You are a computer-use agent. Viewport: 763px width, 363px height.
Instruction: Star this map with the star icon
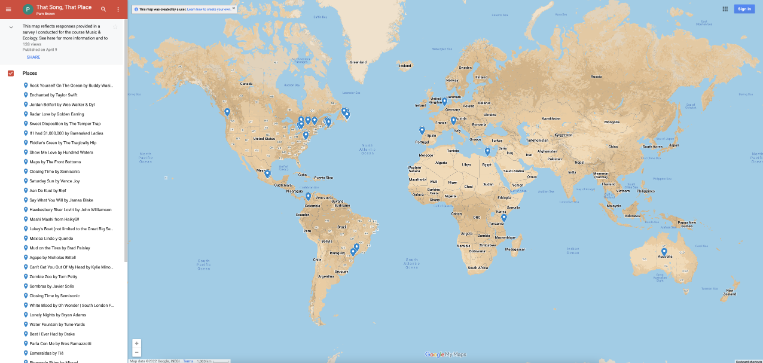tap(115, 27)
